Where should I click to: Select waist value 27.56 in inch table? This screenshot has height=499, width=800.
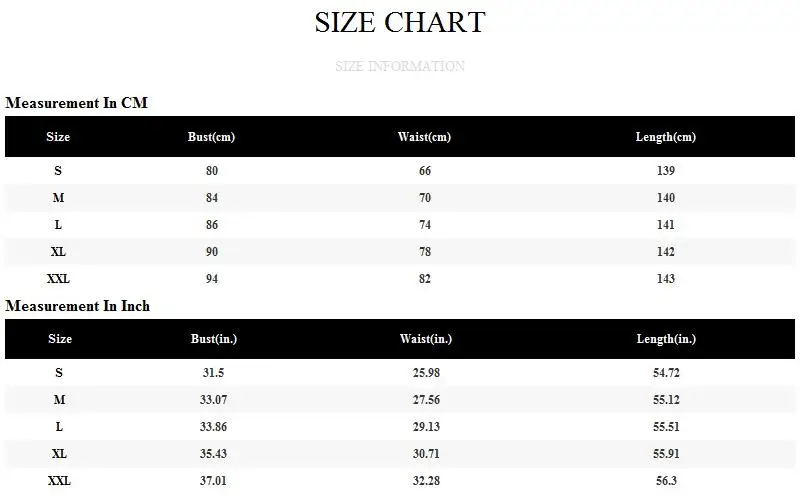click(426, 400)
